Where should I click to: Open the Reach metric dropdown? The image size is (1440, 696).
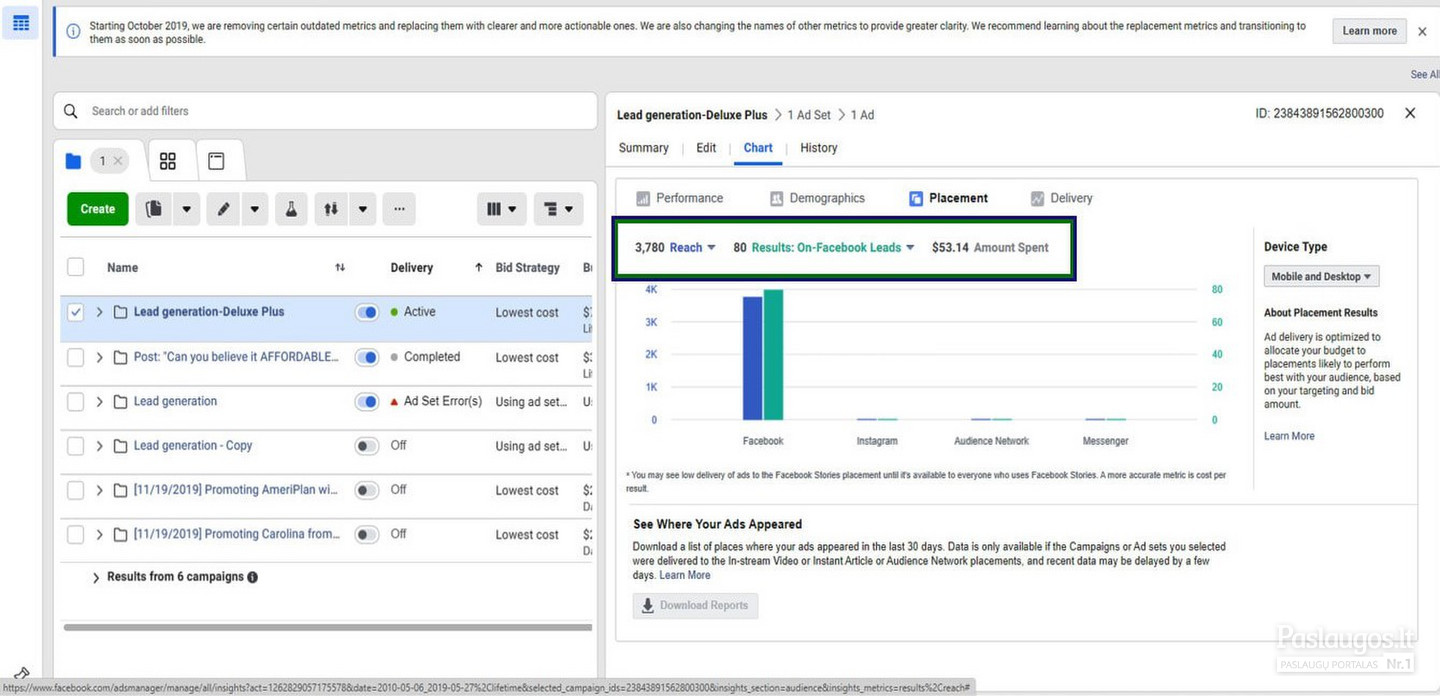click(692, 247)
